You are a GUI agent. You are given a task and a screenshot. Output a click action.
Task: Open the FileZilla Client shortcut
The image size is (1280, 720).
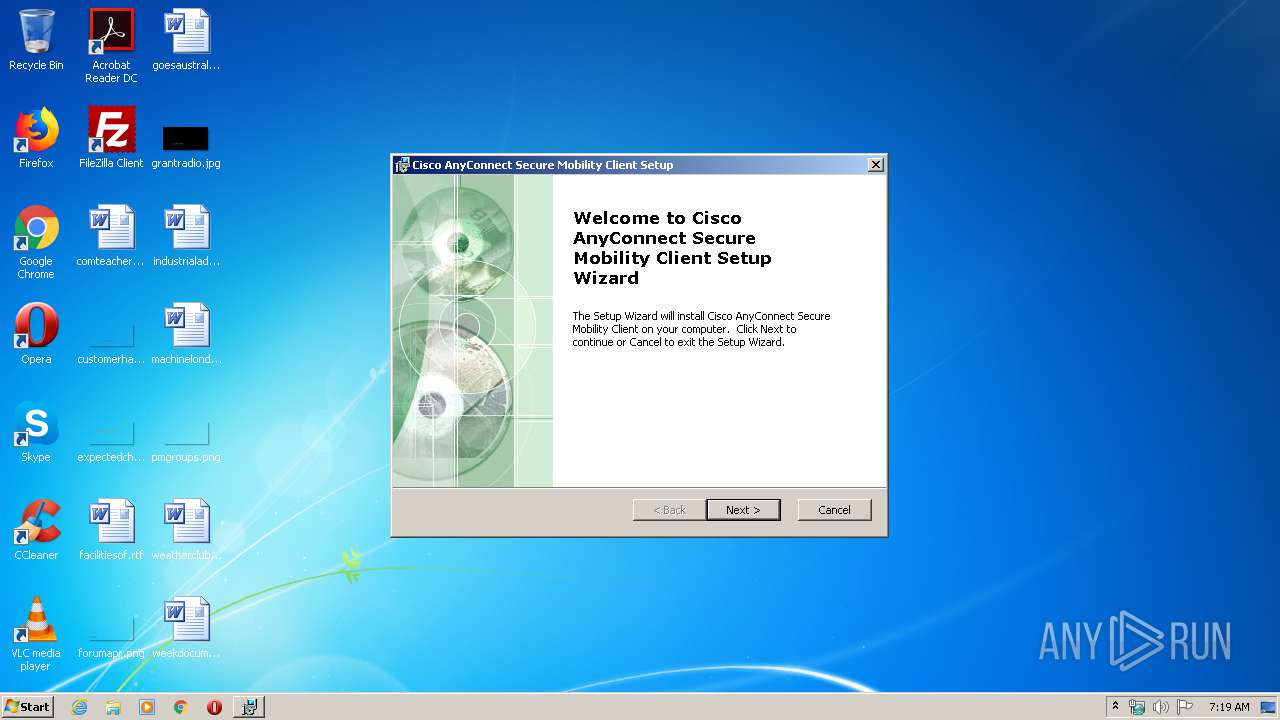[x=111, y=138]
